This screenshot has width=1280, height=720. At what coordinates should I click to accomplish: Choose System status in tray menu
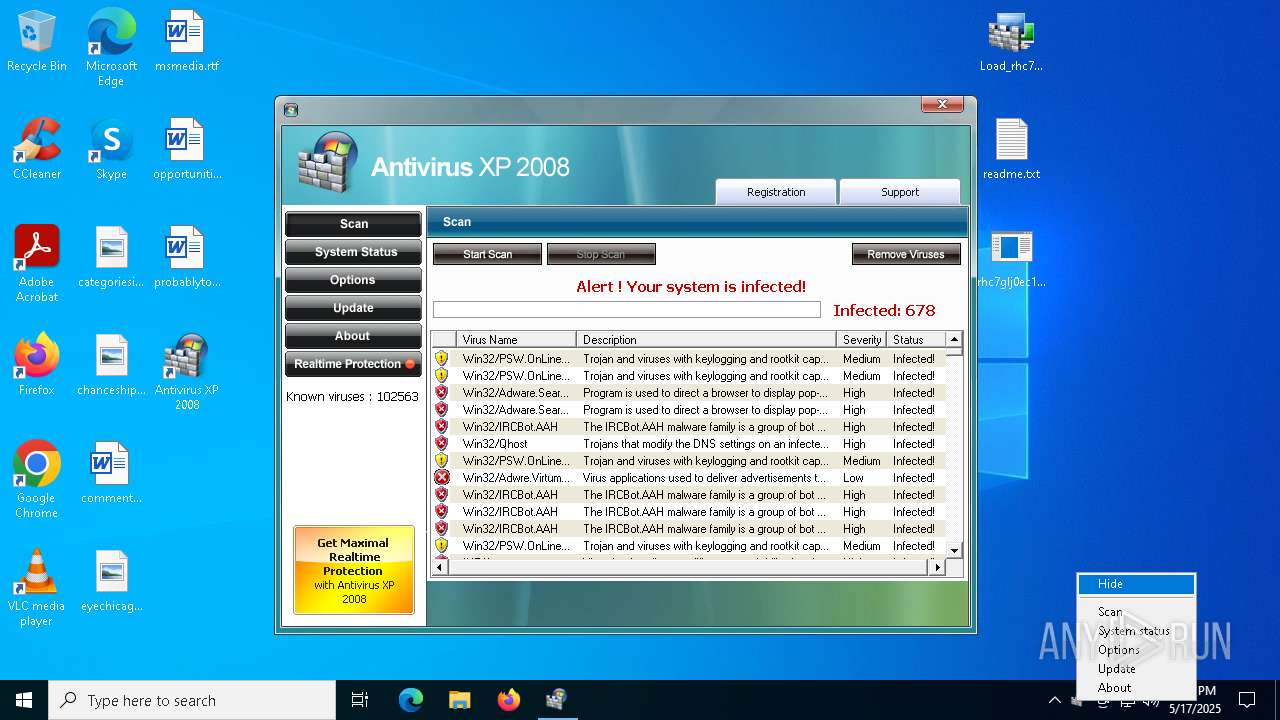pyautogui.click(x=1136, y=631)
